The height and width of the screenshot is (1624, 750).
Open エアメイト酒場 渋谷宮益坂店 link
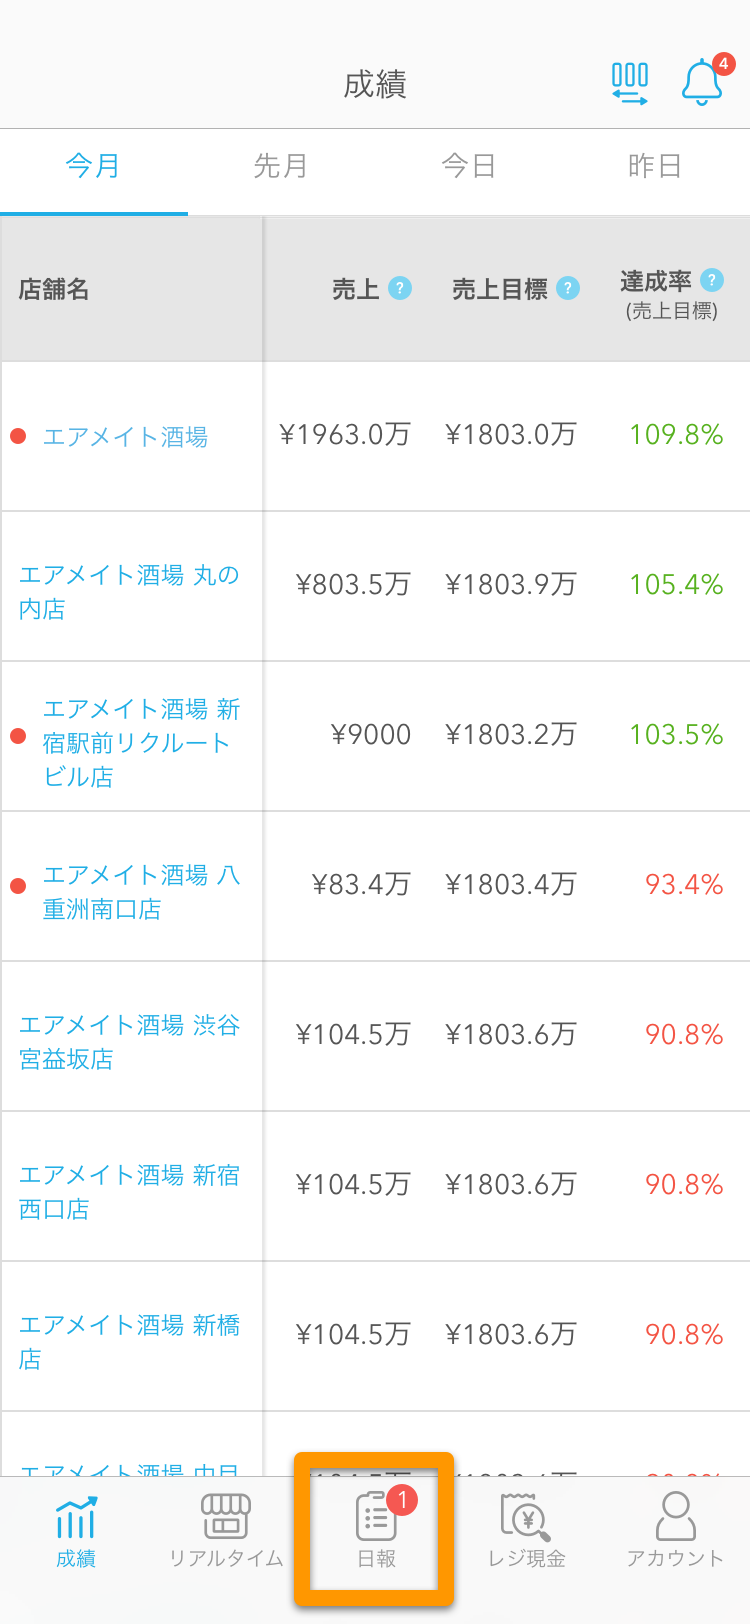click(x=129, y=1041)
